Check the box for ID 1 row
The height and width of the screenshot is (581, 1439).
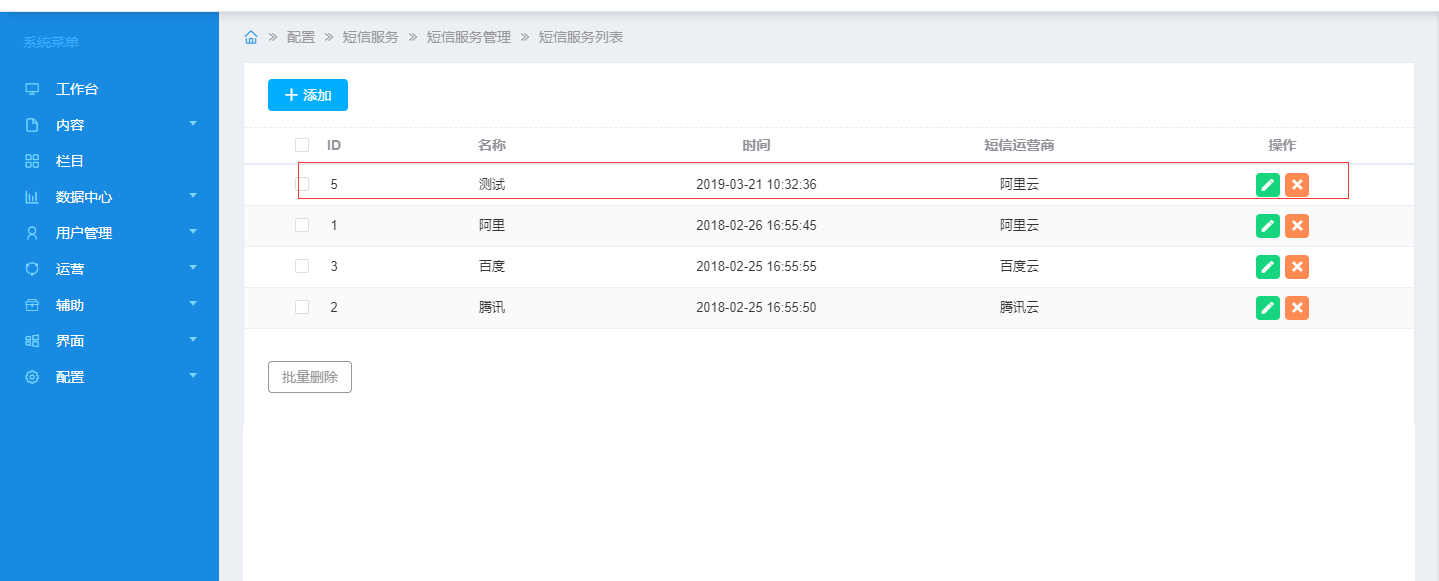click(302, 225)
